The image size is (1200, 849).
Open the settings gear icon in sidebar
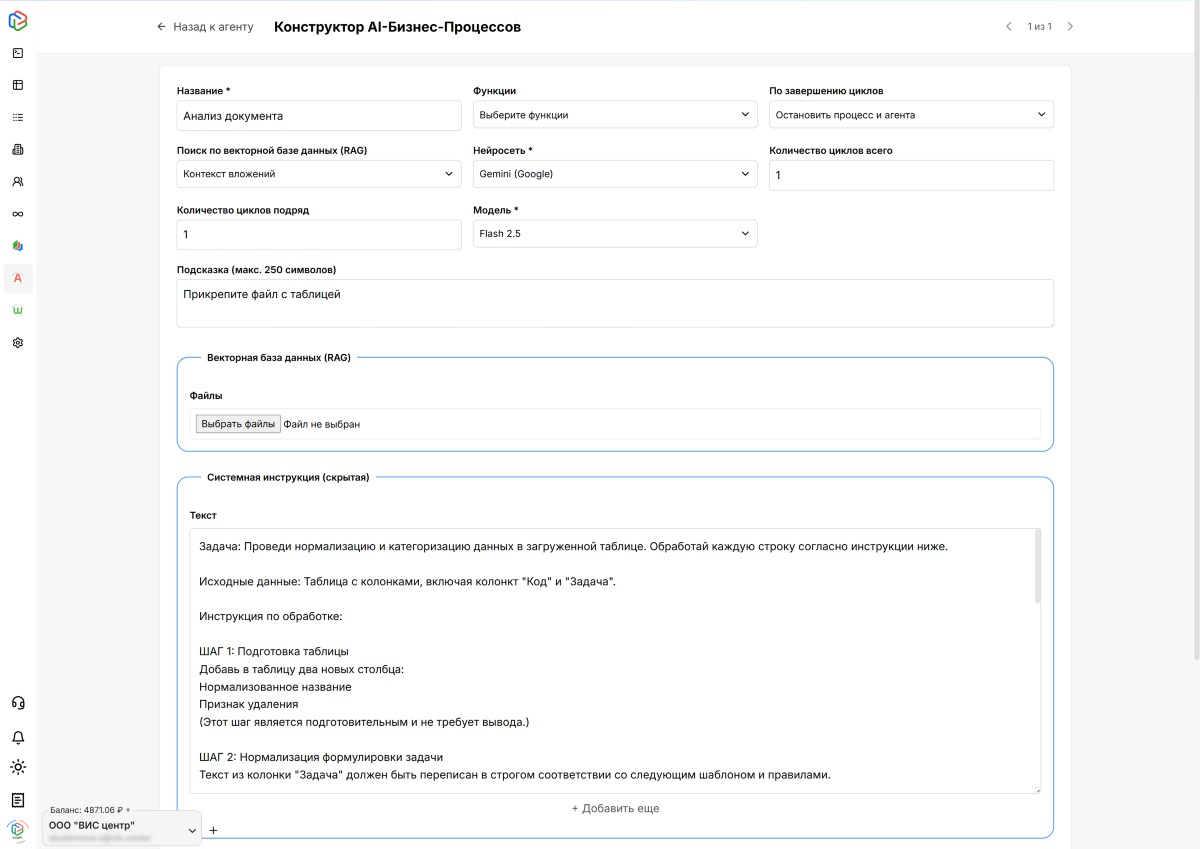click(x=18, y=342)
